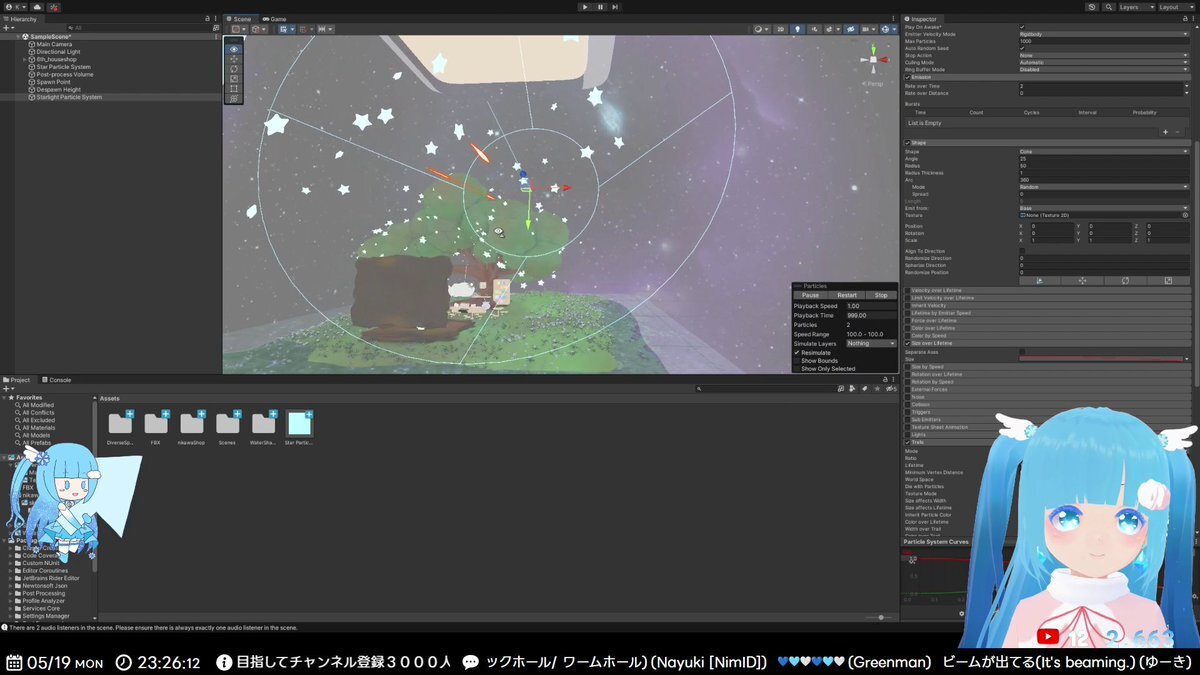Pick a Texture with the object selector circle
1200x675 pixels.
pyautogui.click(x=1185, y=215)
